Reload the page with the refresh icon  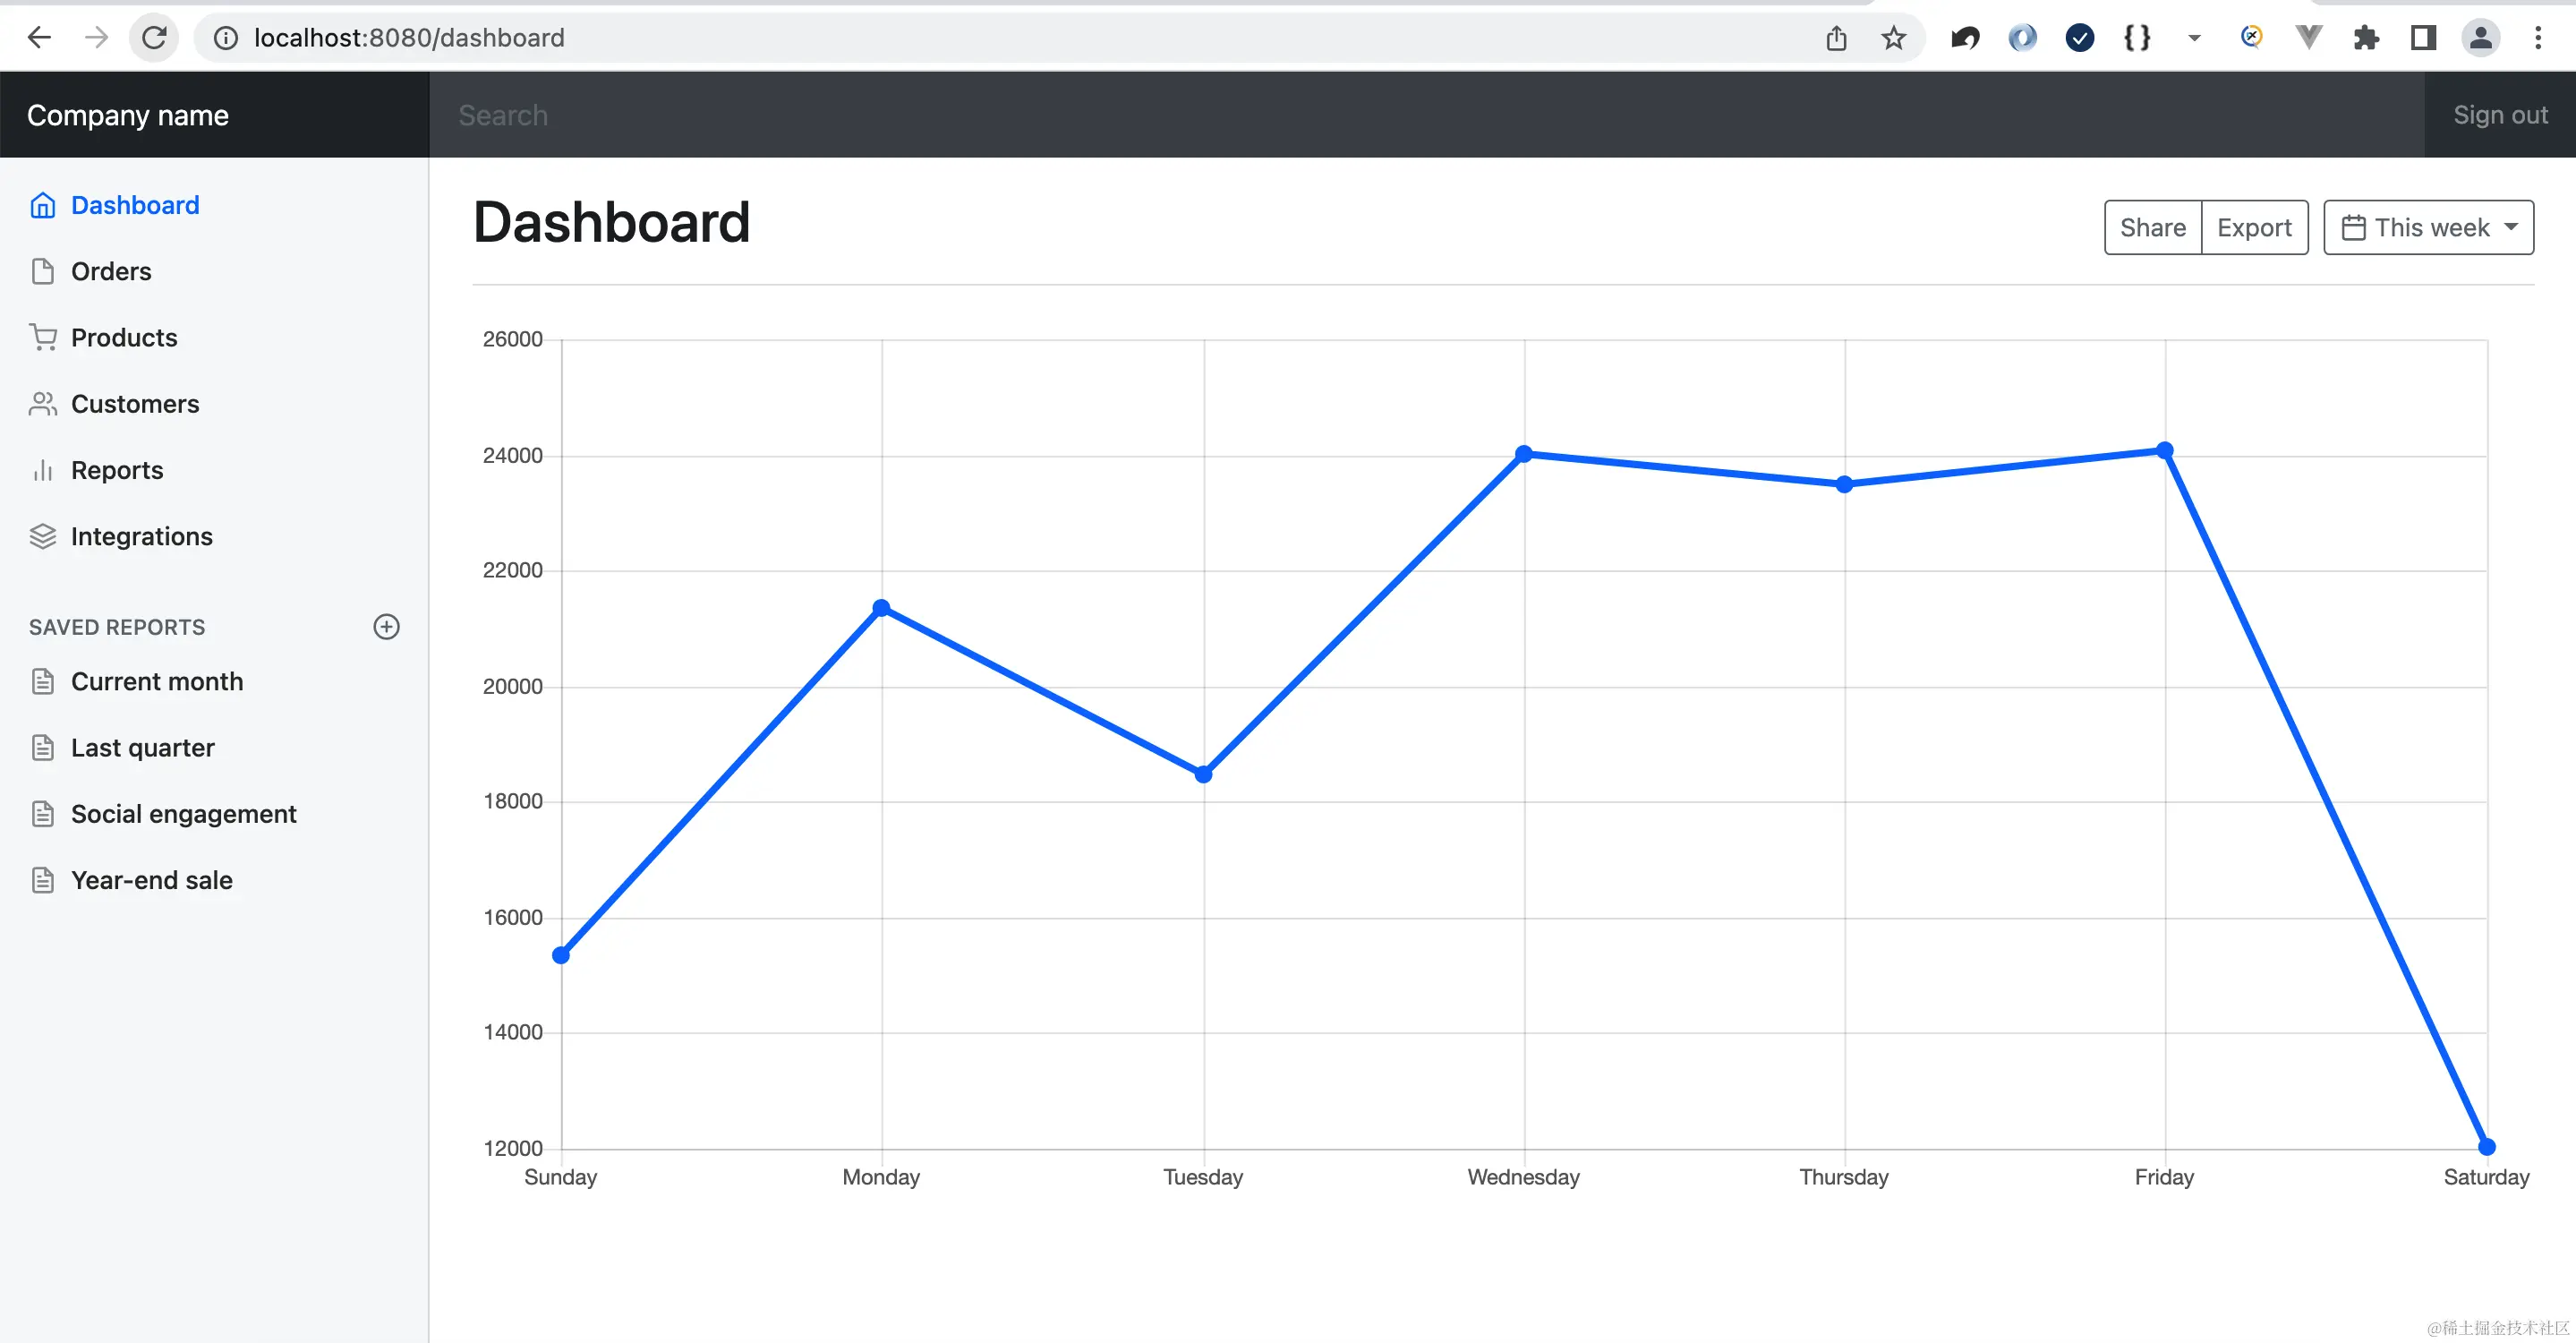point(154,38)
